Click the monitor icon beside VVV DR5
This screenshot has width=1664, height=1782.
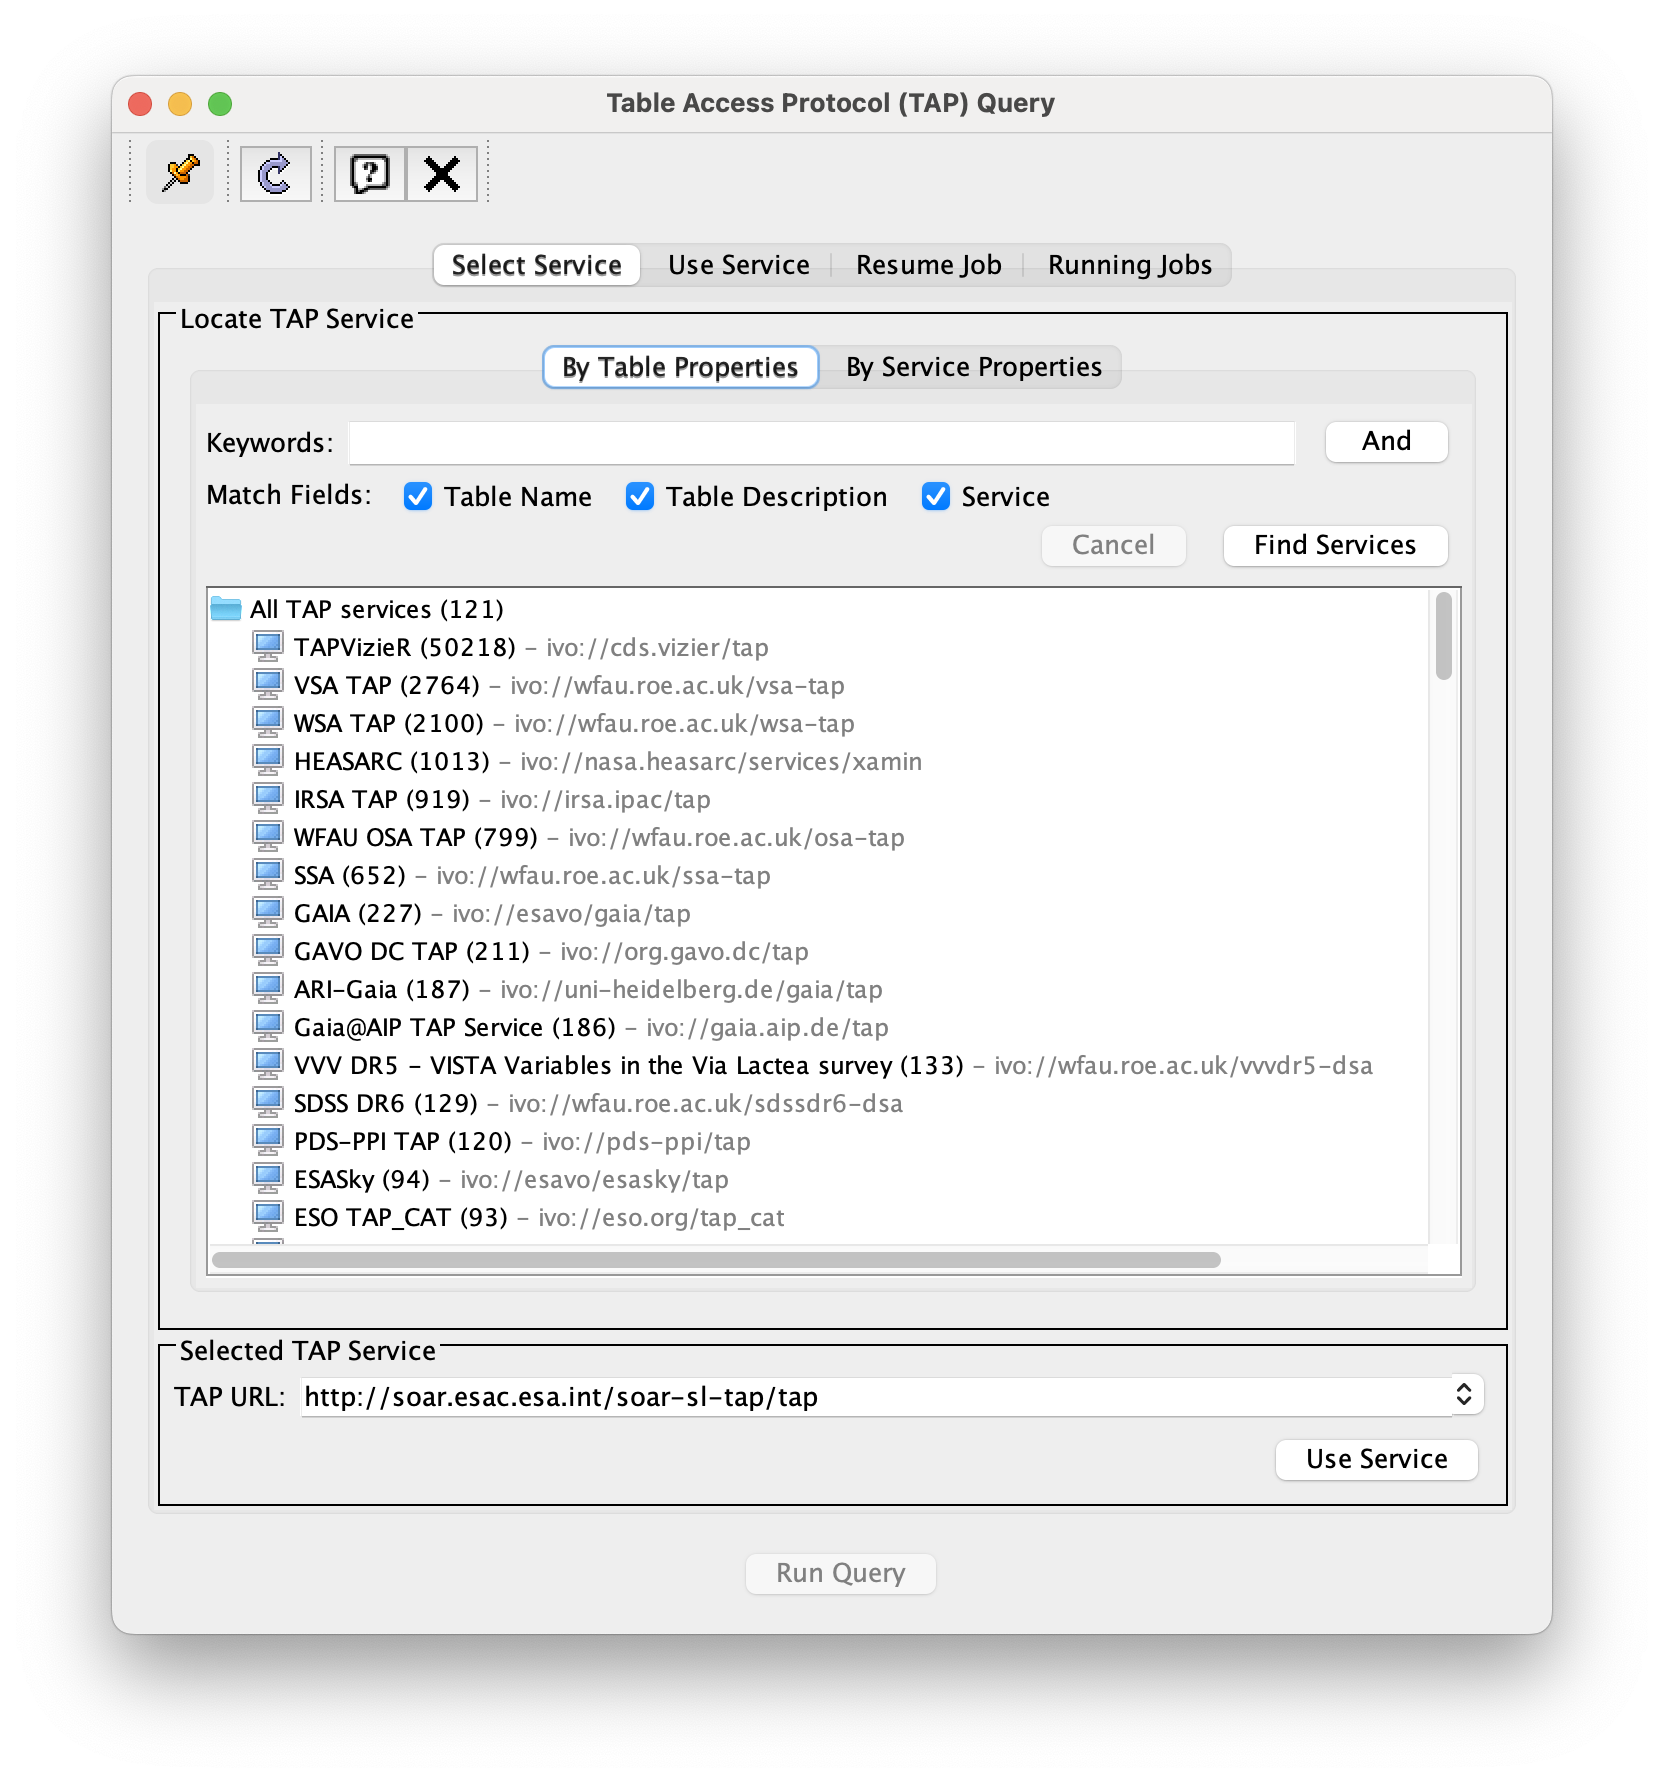(268, 1064)
